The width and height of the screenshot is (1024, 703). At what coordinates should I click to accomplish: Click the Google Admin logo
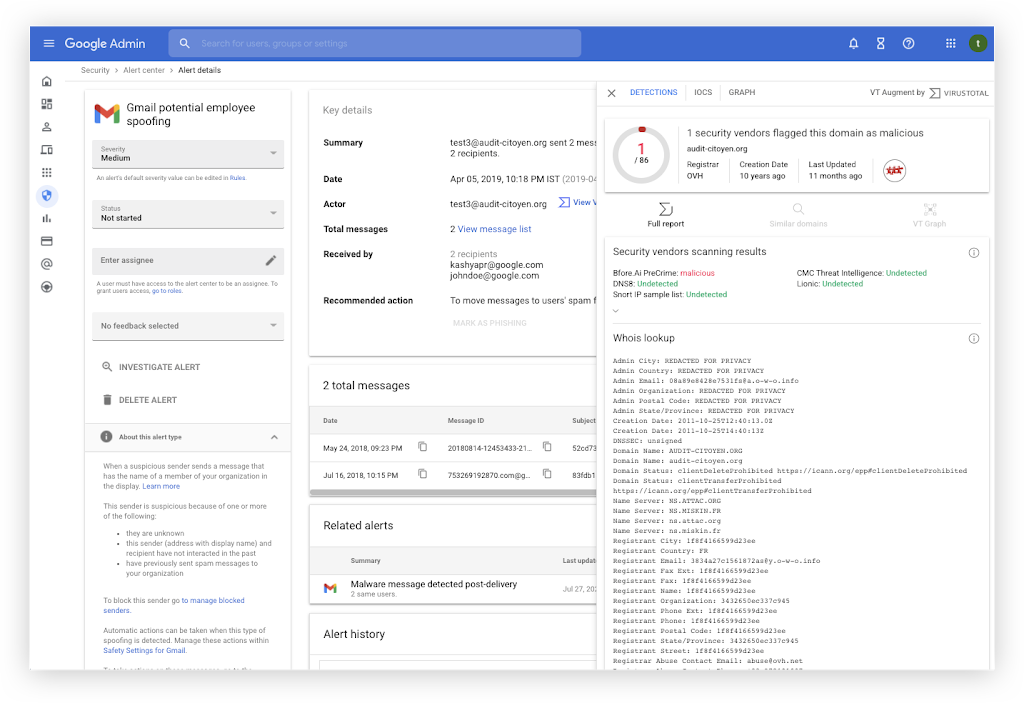[104, 43]
